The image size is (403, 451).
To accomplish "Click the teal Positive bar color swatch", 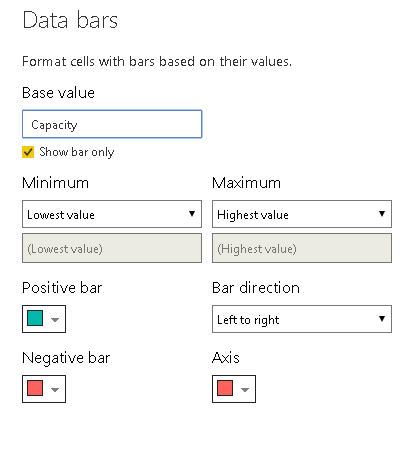I will [x=35, y=318].
